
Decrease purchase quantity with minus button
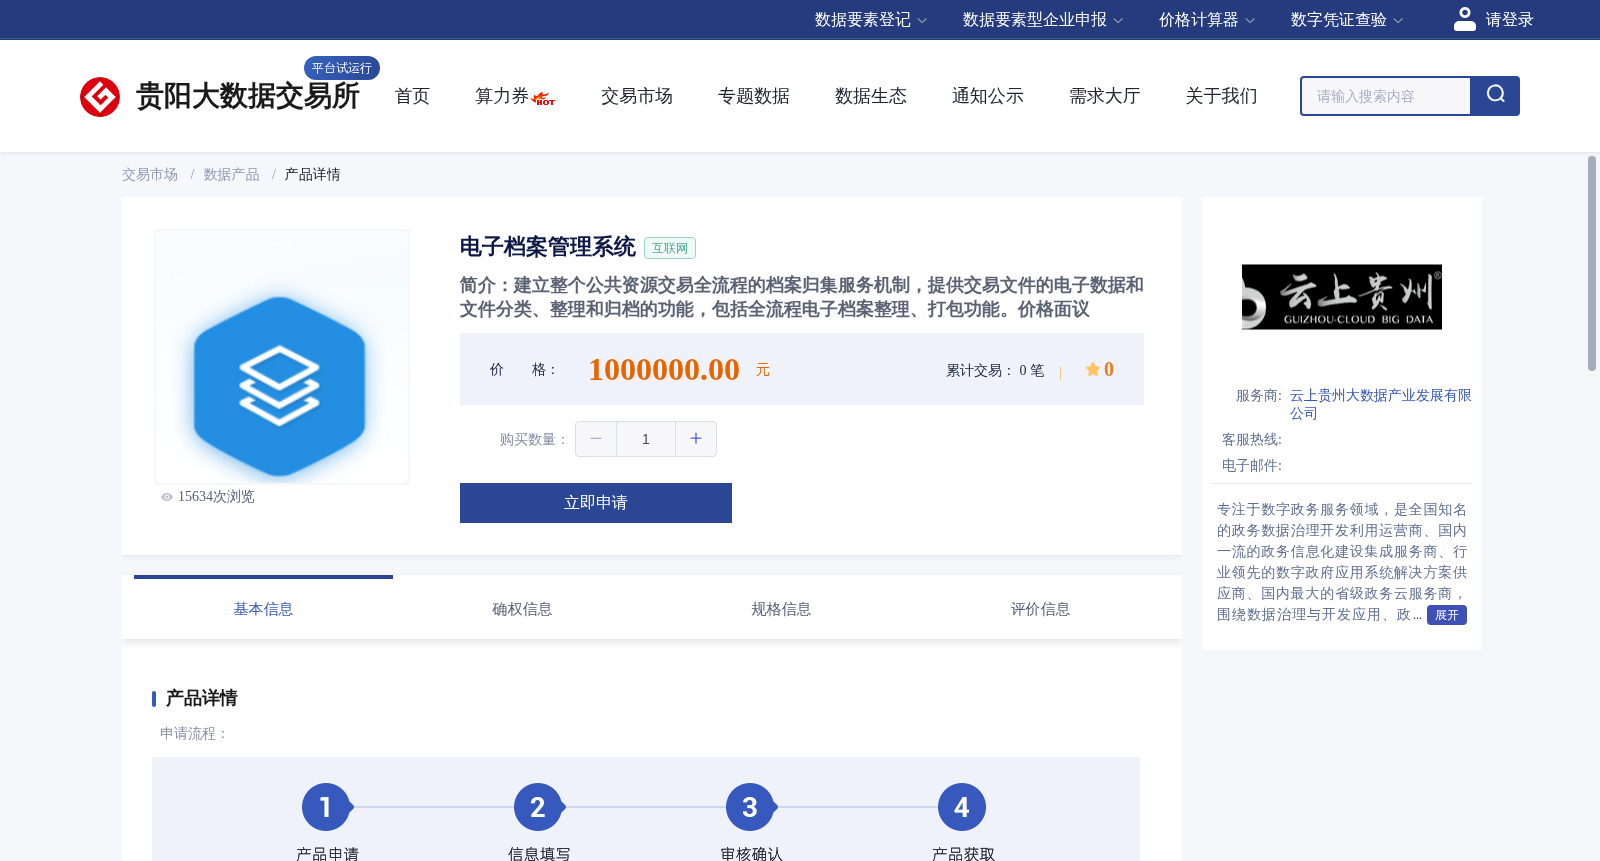point(596,439)
